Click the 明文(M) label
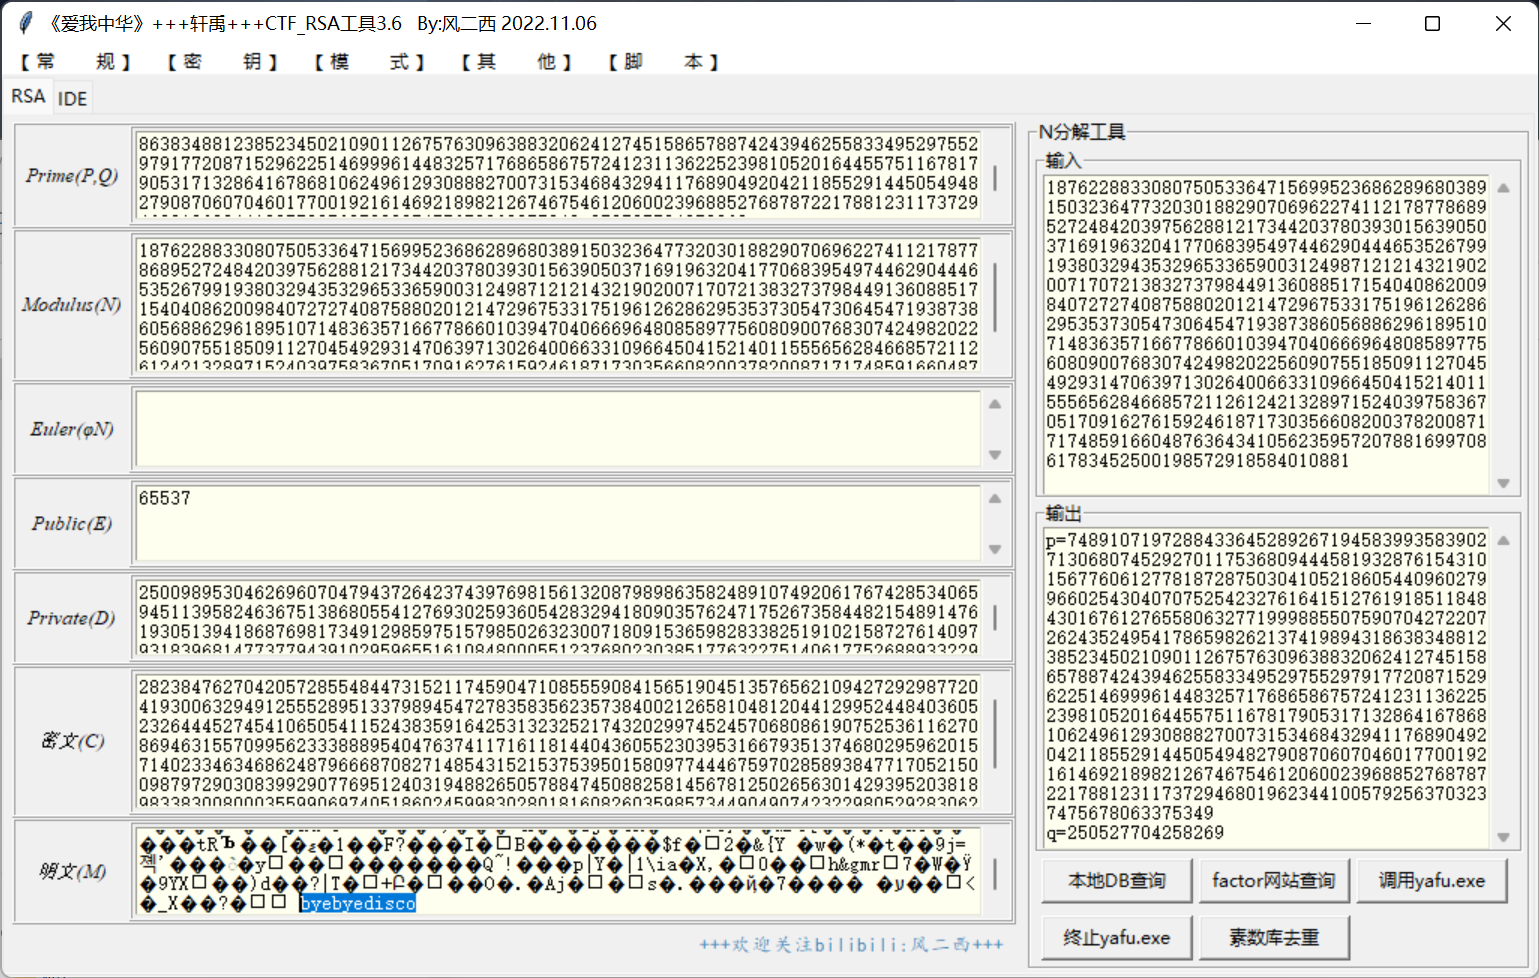1539x978 pixels. 72,871
